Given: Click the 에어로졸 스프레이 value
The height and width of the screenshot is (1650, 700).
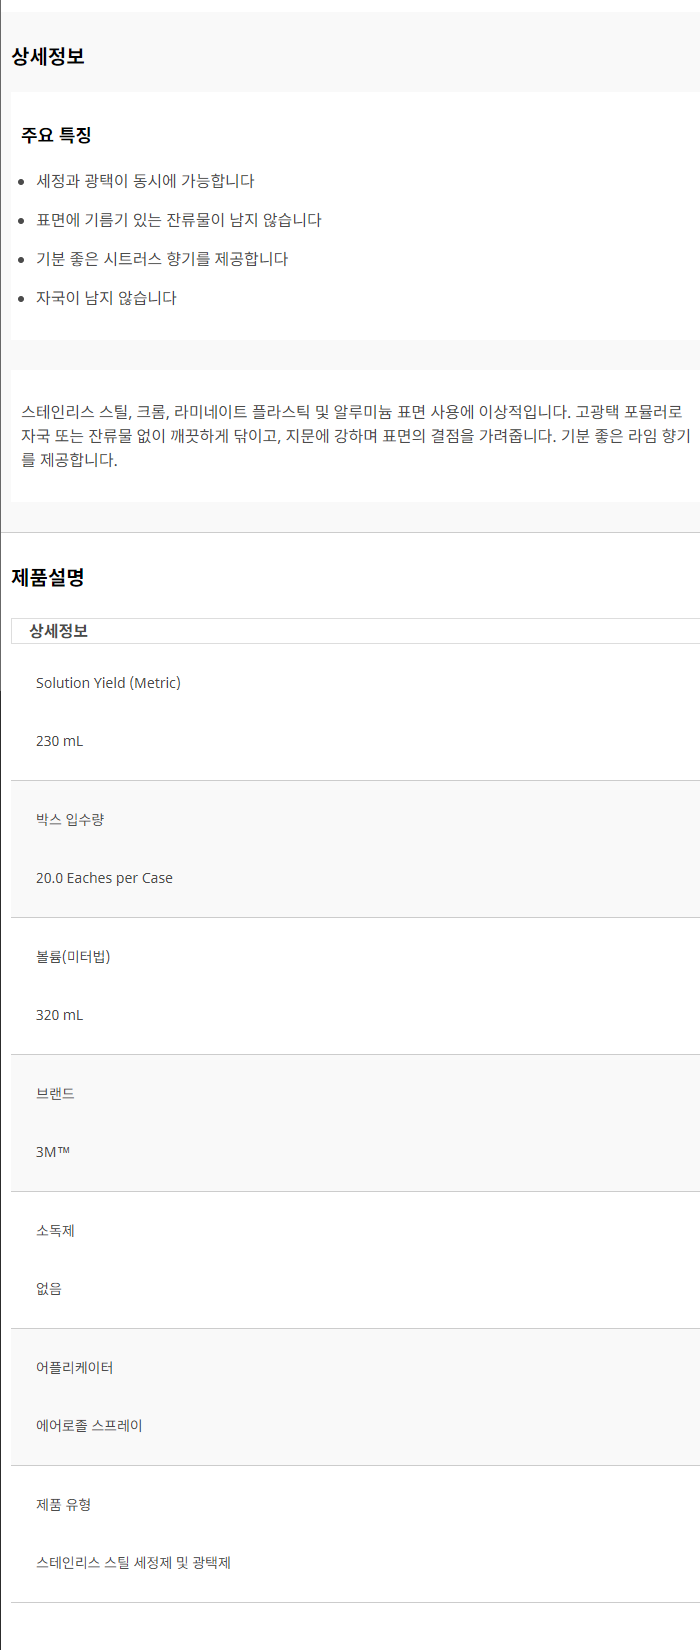Looking at the screenshot, I should click(89, 1426).
